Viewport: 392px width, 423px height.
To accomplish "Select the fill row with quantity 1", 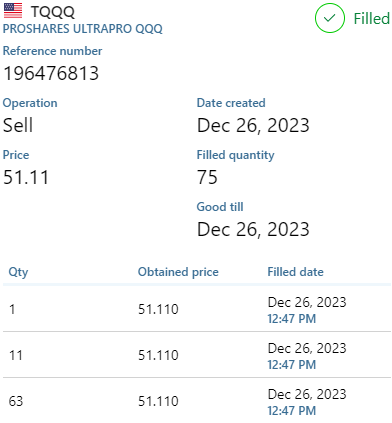I will pyautogui.click(x=197, y=309).
